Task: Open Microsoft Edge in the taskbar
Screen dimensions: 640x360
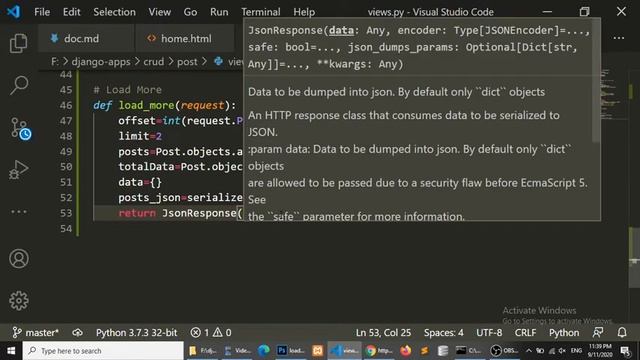Action: tap(264, 351)
